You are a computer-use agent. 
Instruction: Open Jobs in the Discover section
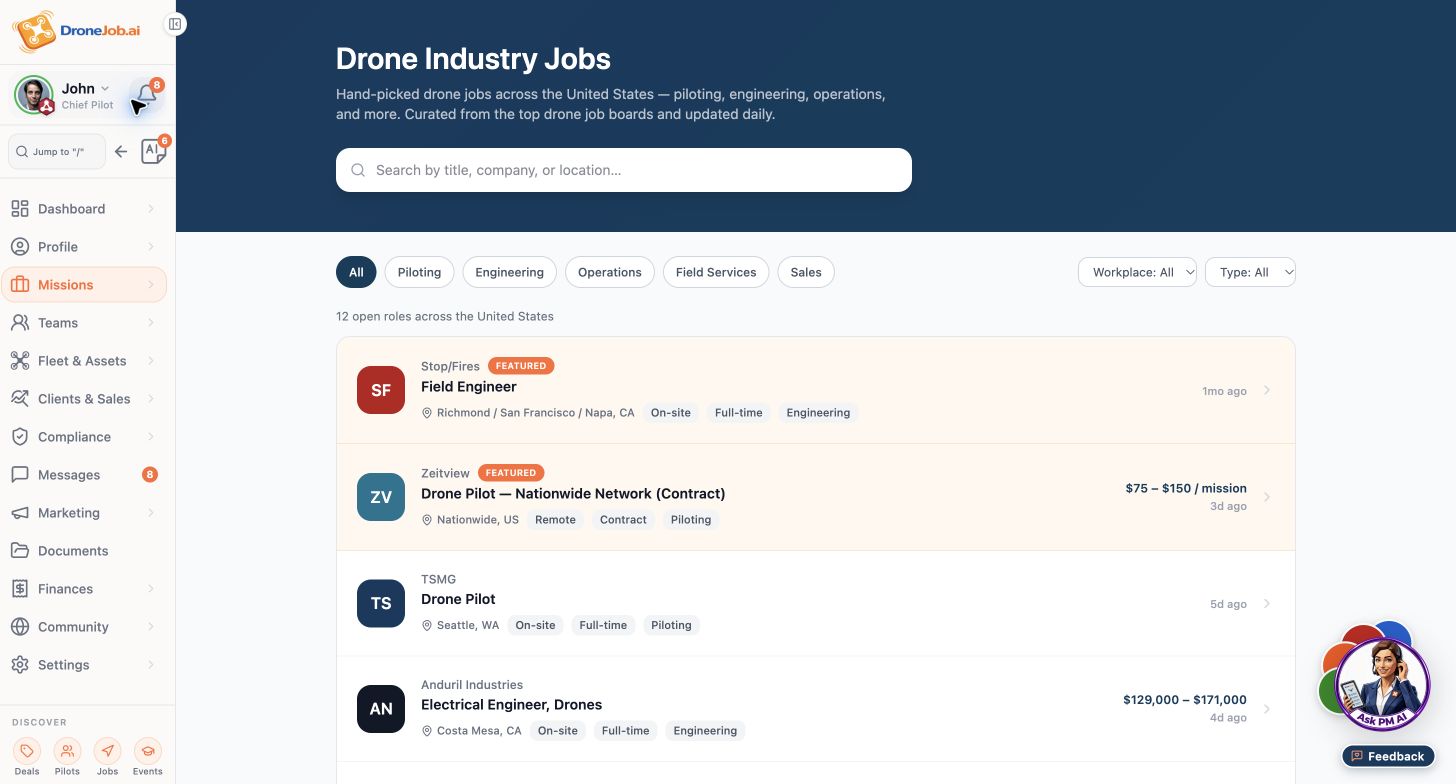[x=107, y=757]
